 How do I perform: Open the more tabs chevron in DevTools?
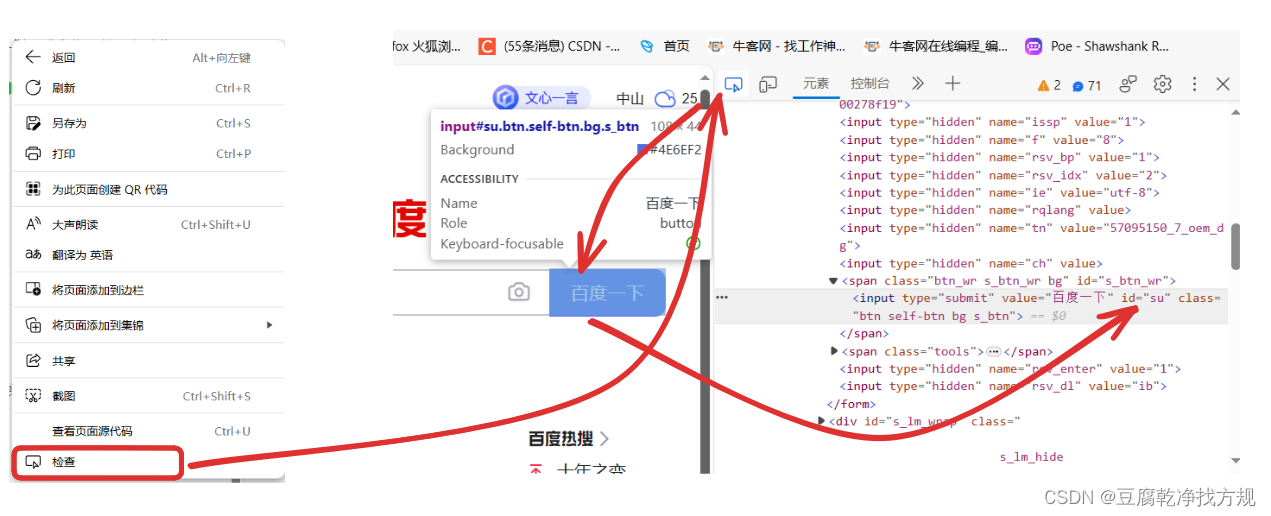918,84
